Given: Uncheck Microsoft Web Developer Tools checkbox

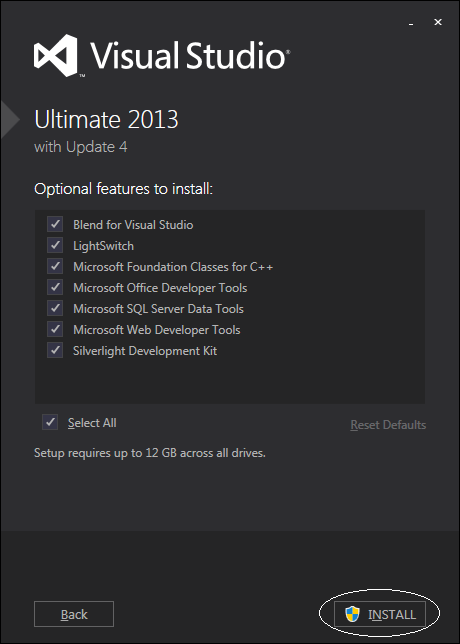Looking at the screenshot, I should [x=55, y=329].
